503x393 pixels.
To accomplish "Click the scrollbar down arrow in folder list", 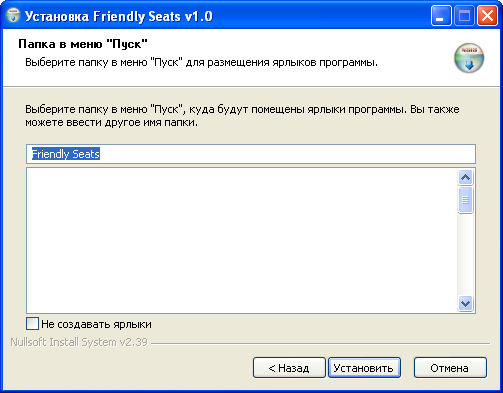I will [x=465, y=303].
